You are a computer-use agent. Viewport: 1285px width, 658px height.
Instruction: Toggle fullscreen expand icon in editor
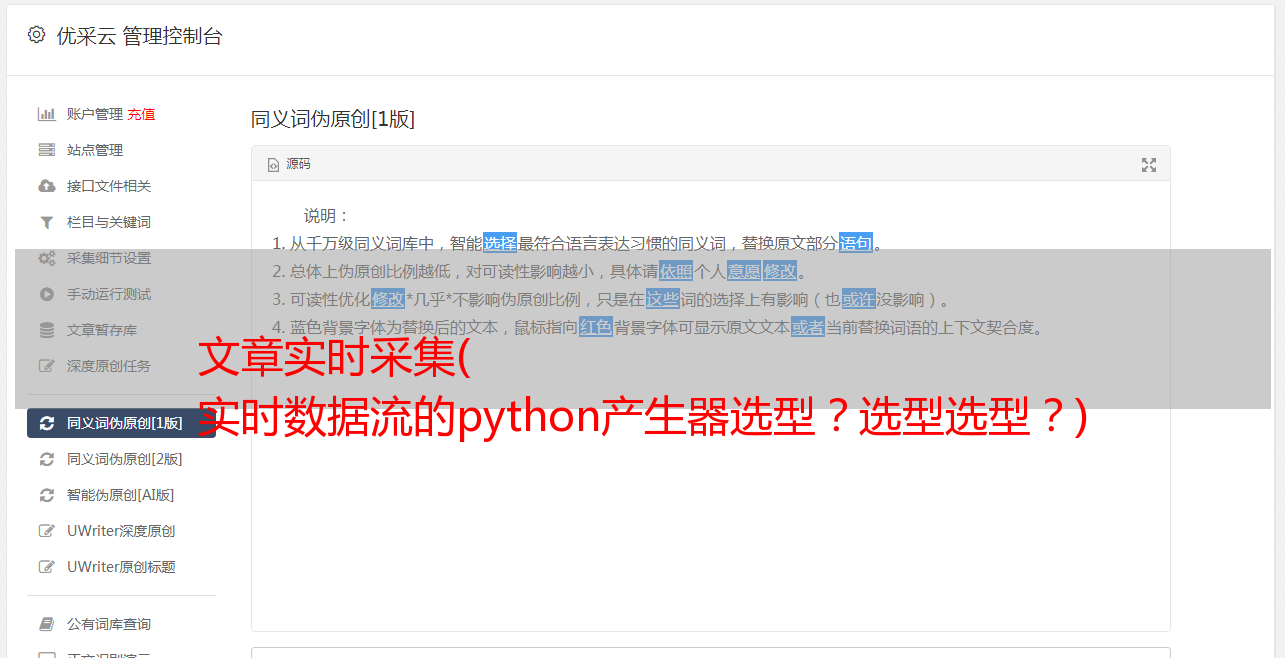(x=1149, y=165)
